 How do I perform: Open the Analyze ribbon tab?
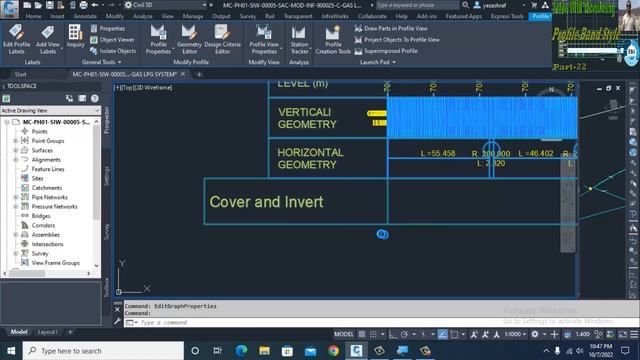[143, 16]
